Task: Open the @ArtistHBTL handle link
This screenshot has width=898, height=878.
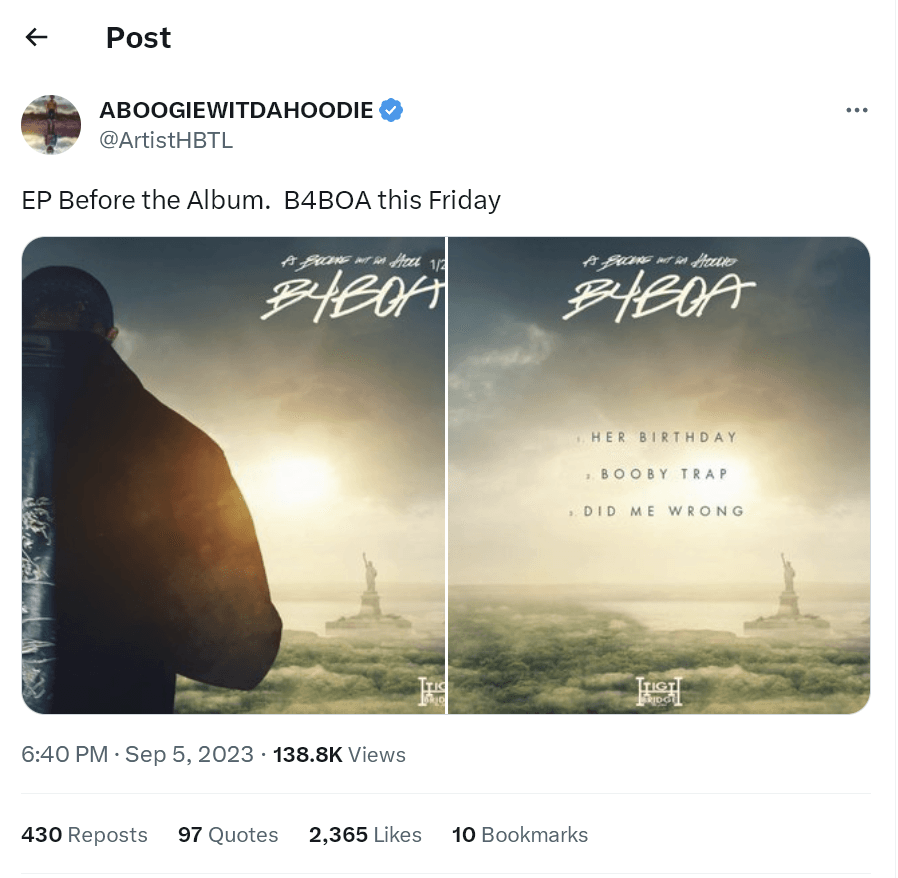Action: 166,140
